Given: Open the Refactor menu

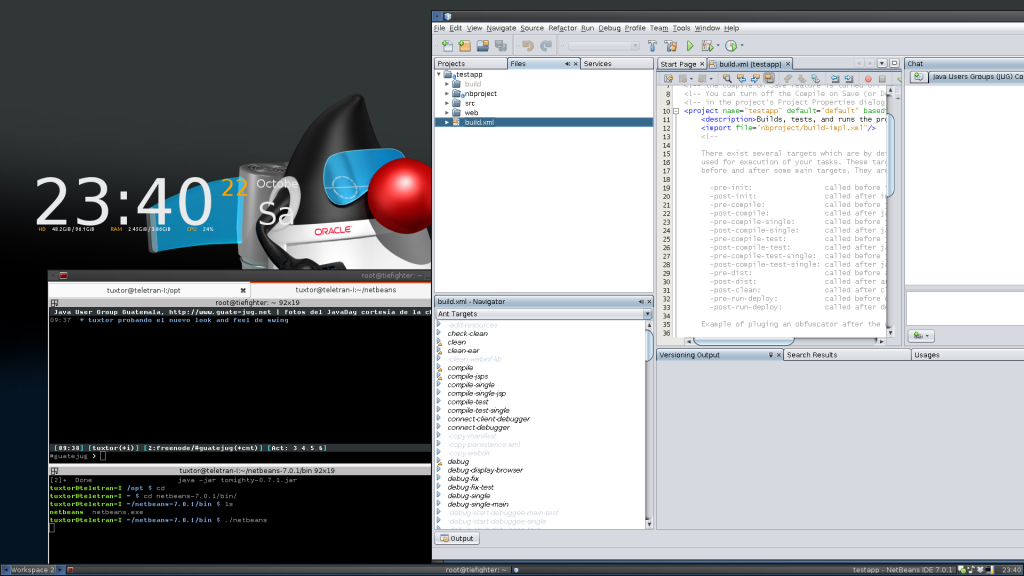Looking at the screenshot, I should pyautogui.click(x=562, y=28).
